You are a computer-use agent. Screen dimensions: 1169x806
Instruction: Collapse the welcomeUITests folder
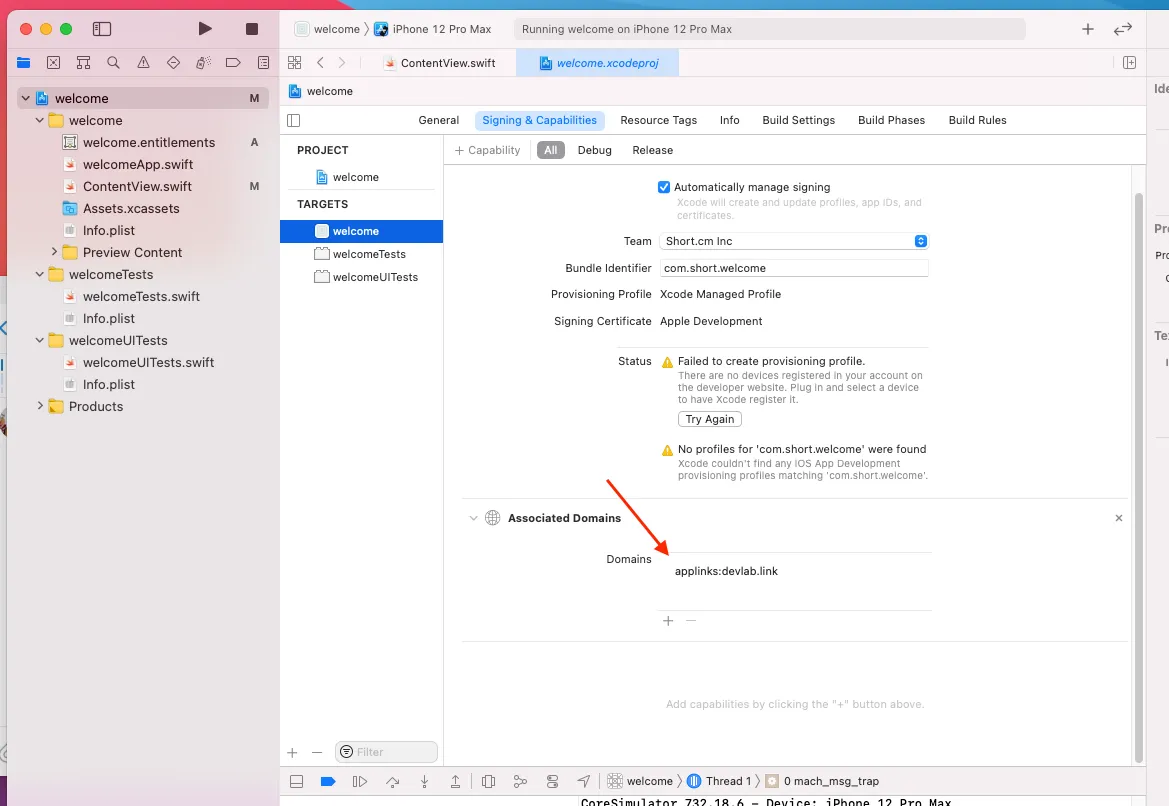tap(40, 340)
